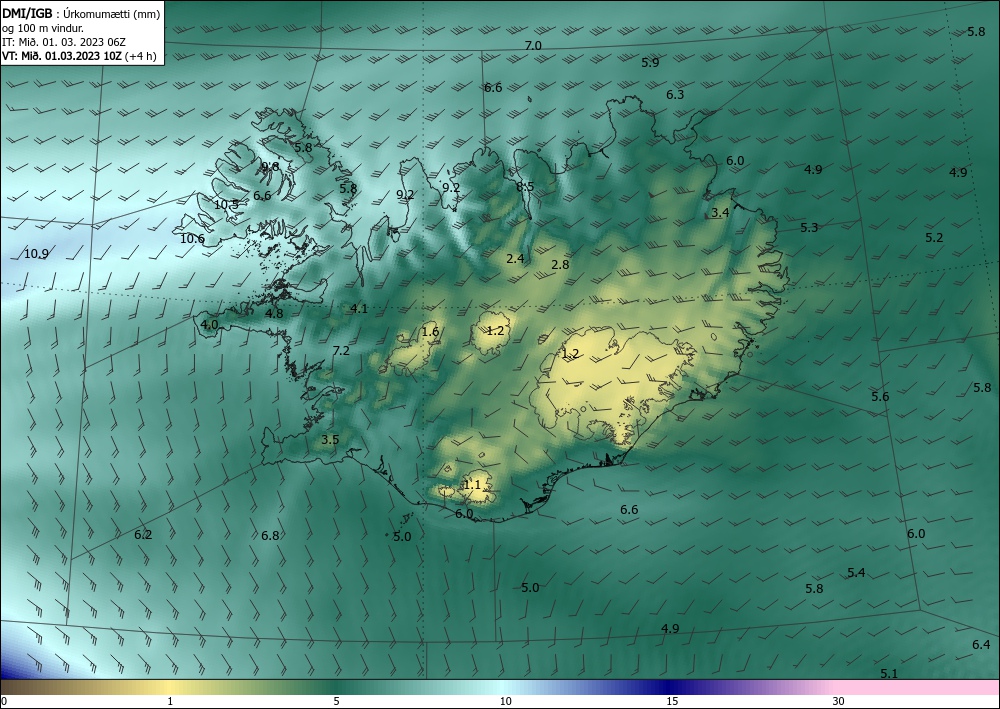Click the 15 label on the color scale
The height and width of the screenshot is (709, 1000).
point(672,701)
